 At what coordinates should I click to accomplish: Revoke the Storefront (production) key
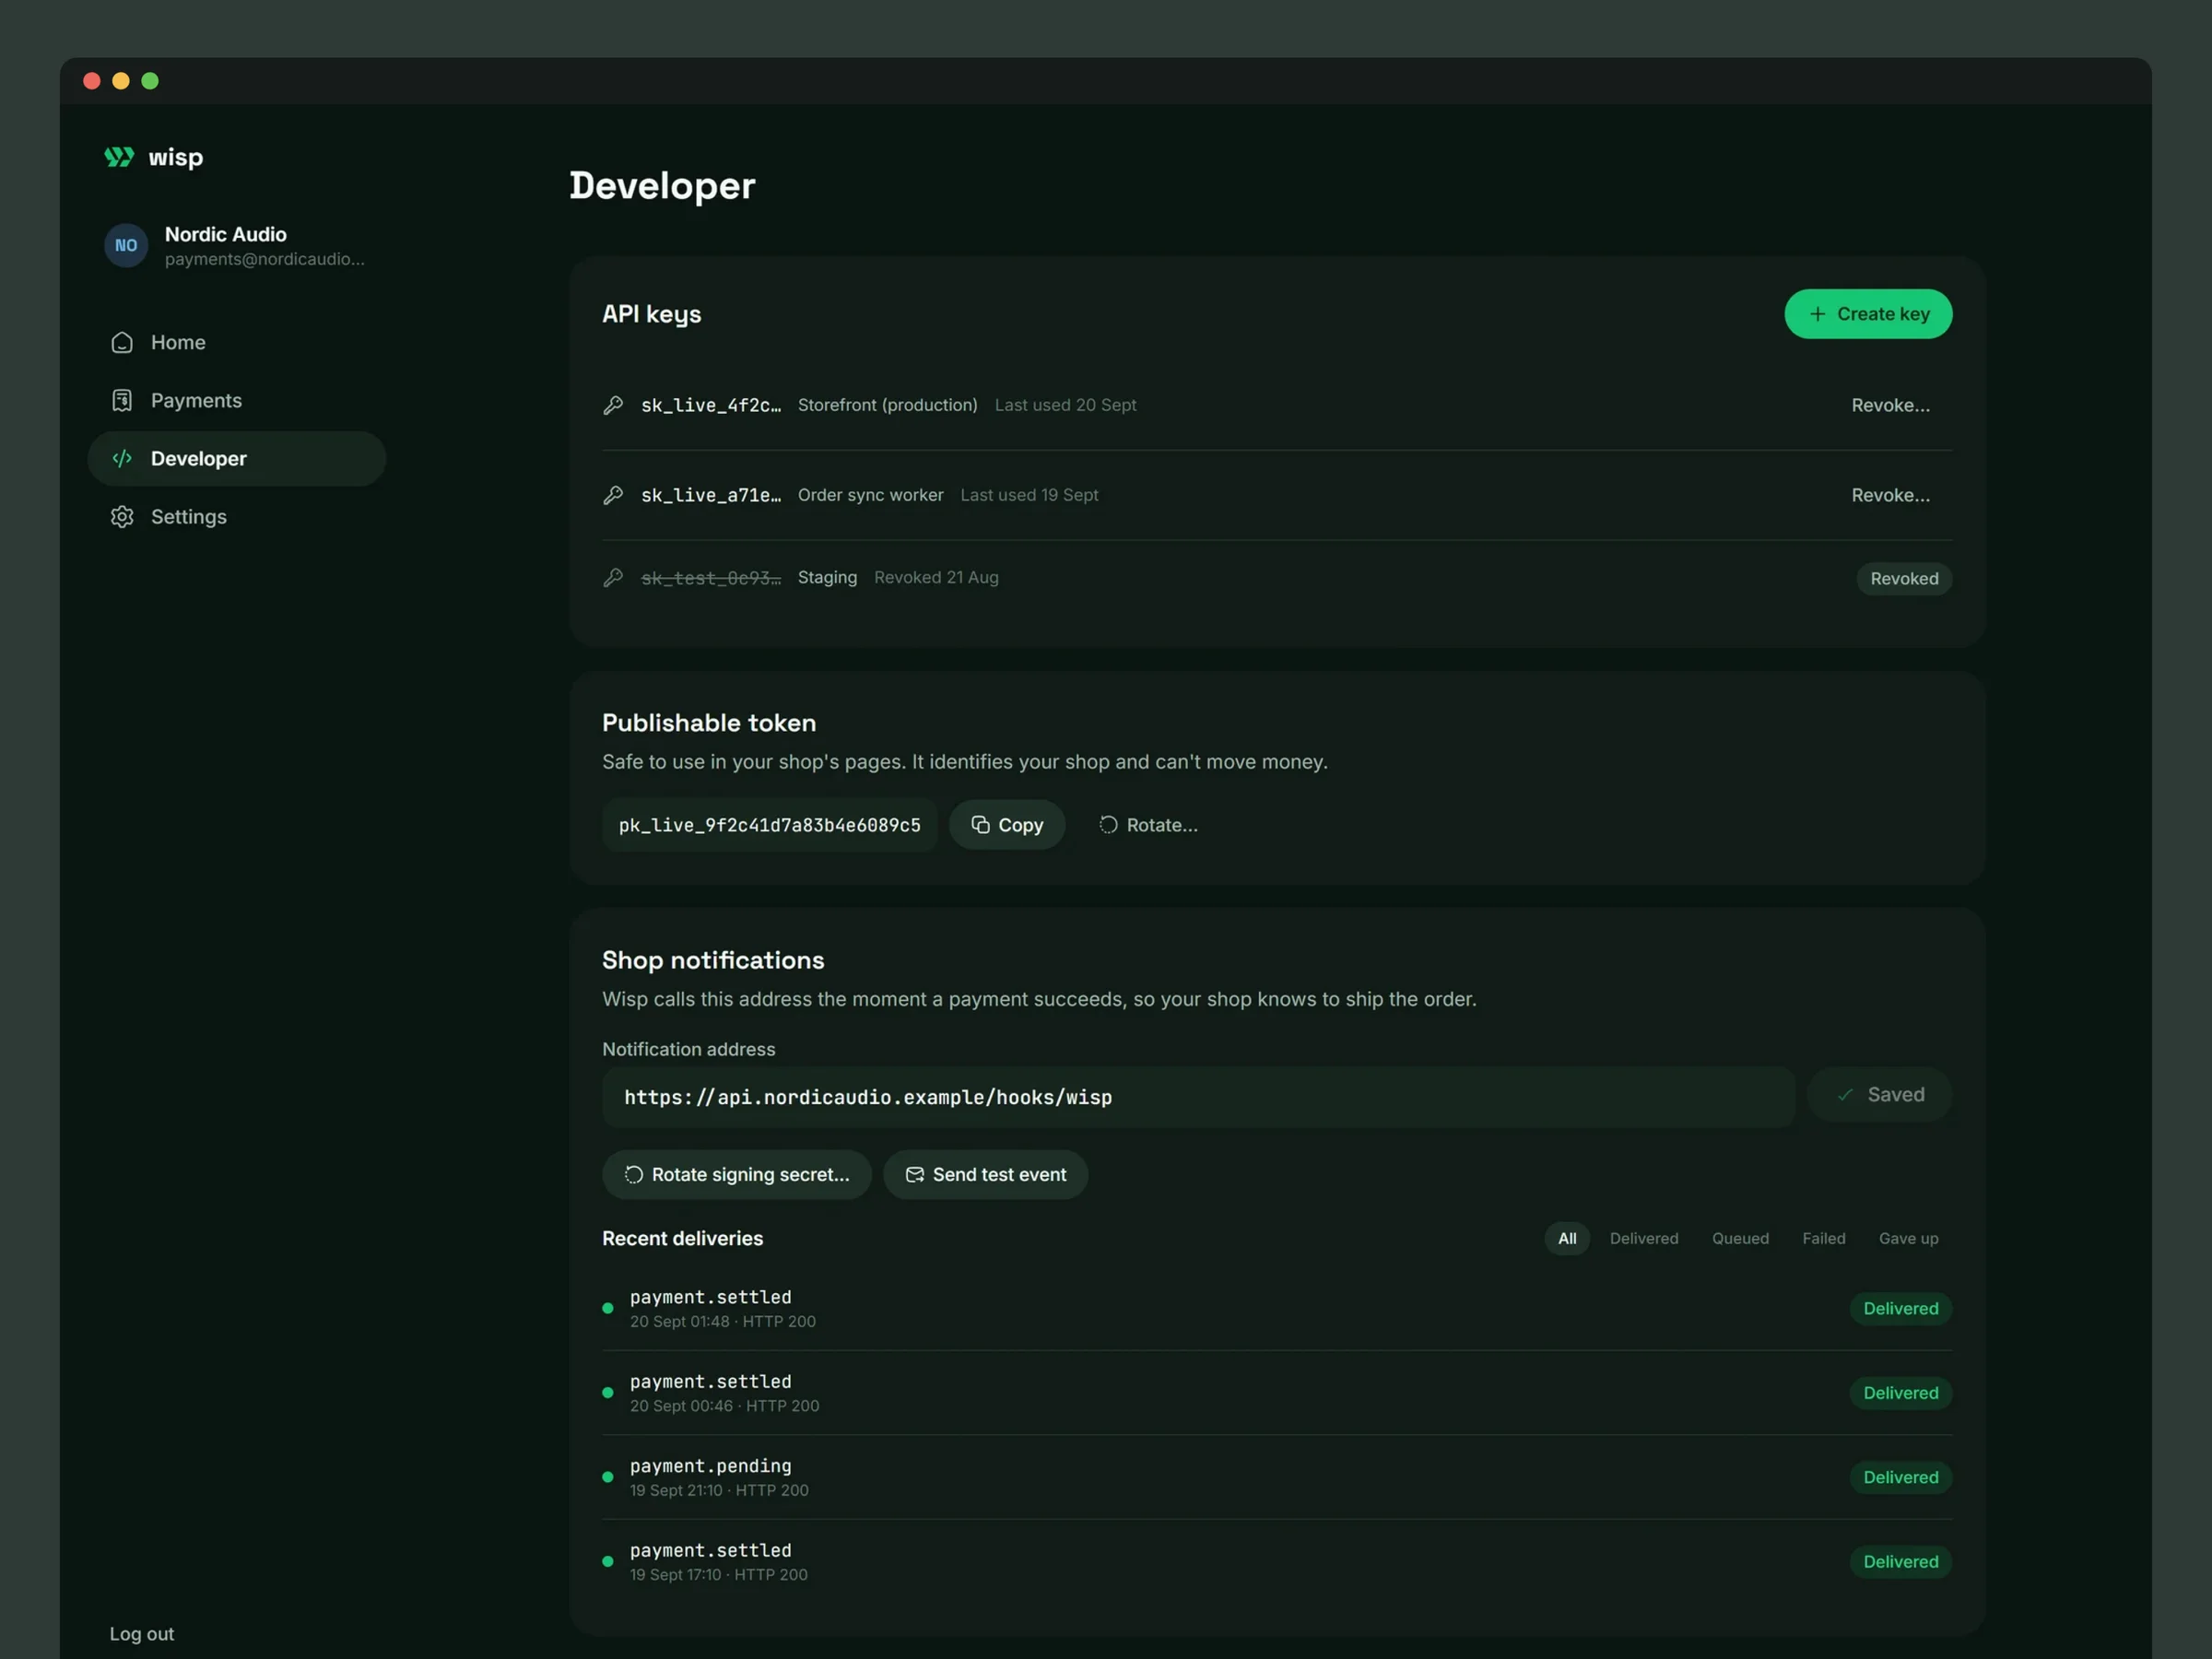[x=1890, y=405]
